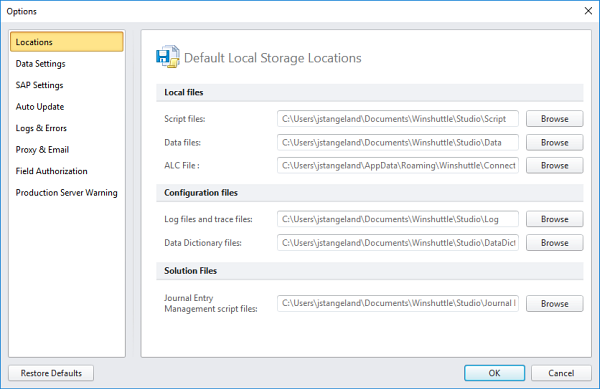Open the SAP Settings category

pos(39,85)
